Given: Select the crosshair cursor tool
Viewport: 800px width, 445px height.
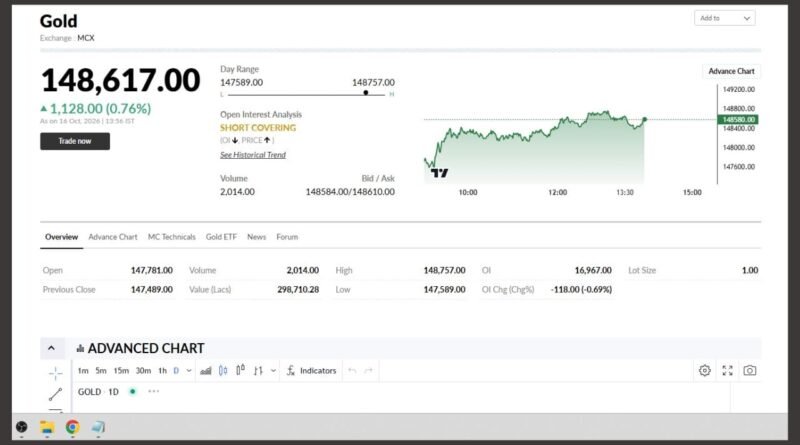Looking at the screenshot, I should (56, 373).
